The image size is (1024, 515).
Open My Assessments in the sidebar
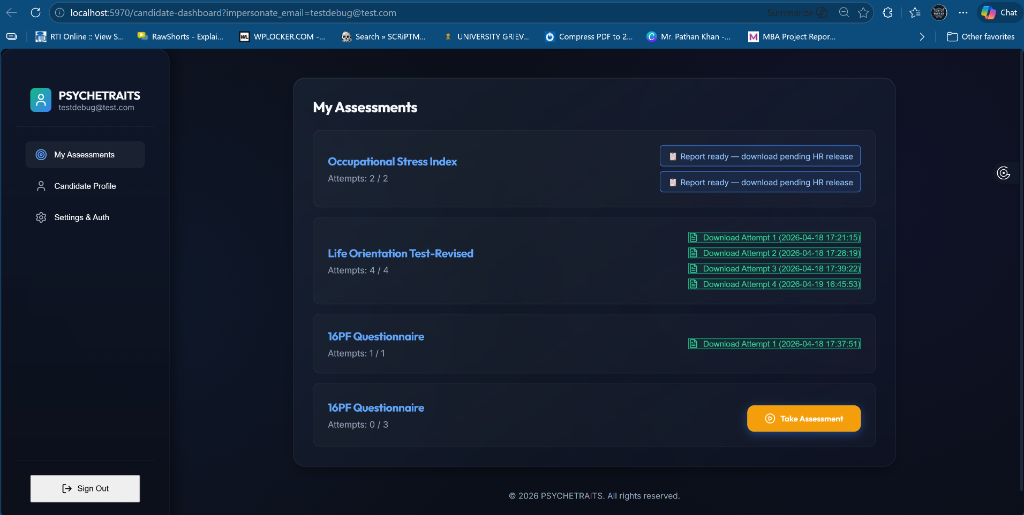[x=85, y=155]
